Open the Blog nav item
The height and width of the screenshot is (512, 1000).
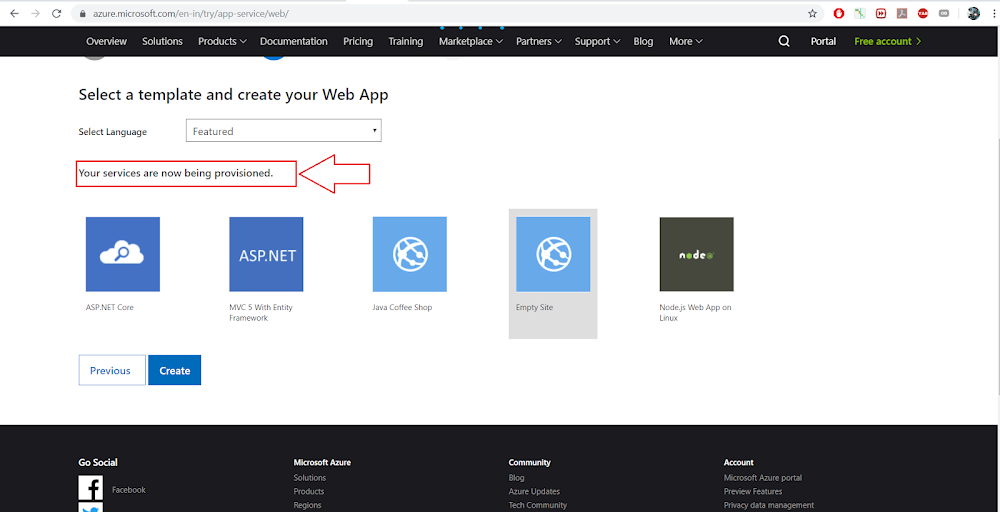coord(643,41)
